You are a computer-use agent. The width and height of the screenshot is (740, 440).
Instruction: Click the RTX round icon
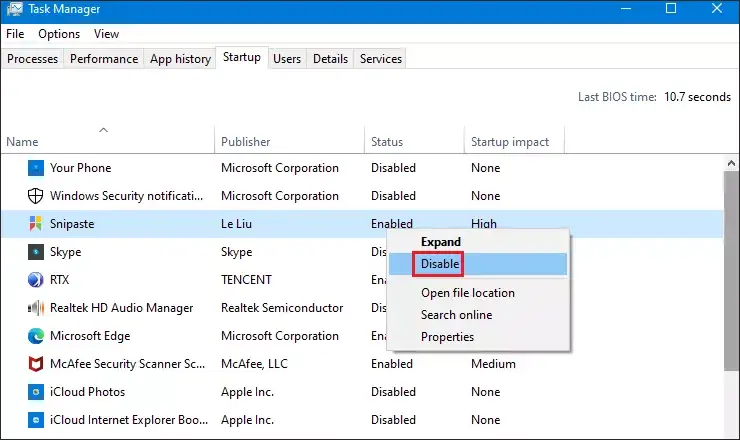(x=35, y=279)
